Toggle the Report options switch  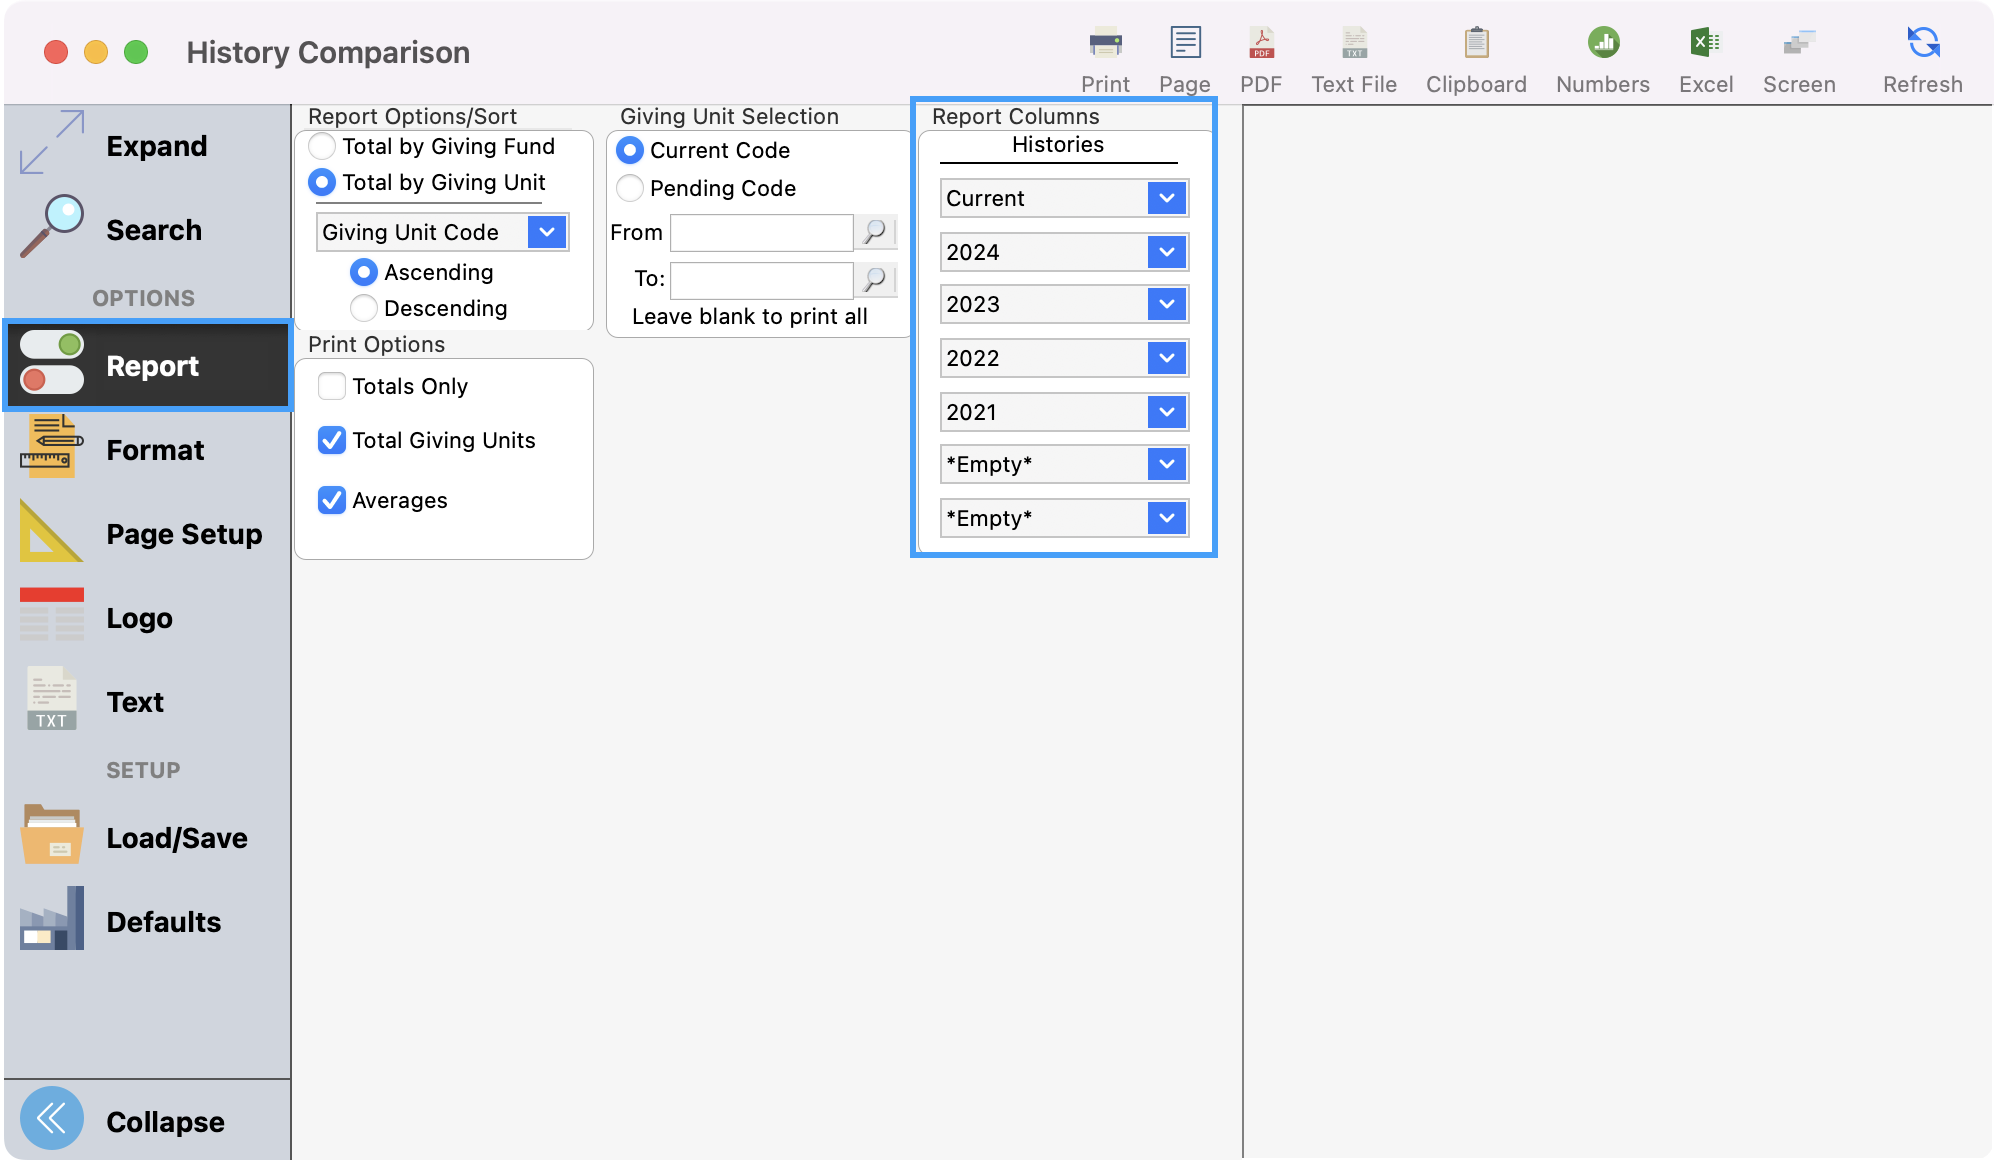(x=52, y=364)
